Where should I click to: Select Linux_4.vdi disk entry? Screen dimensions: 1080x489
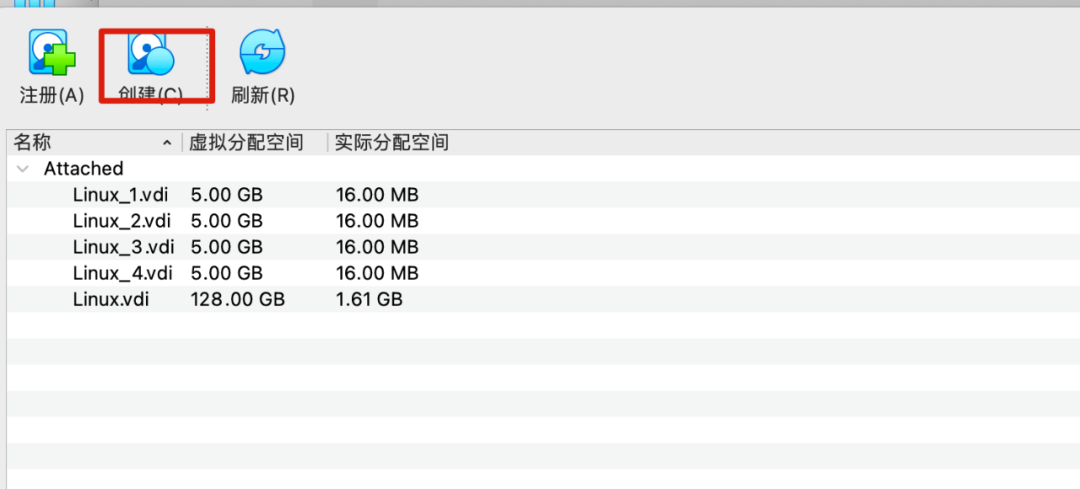[x=122, y=273]
